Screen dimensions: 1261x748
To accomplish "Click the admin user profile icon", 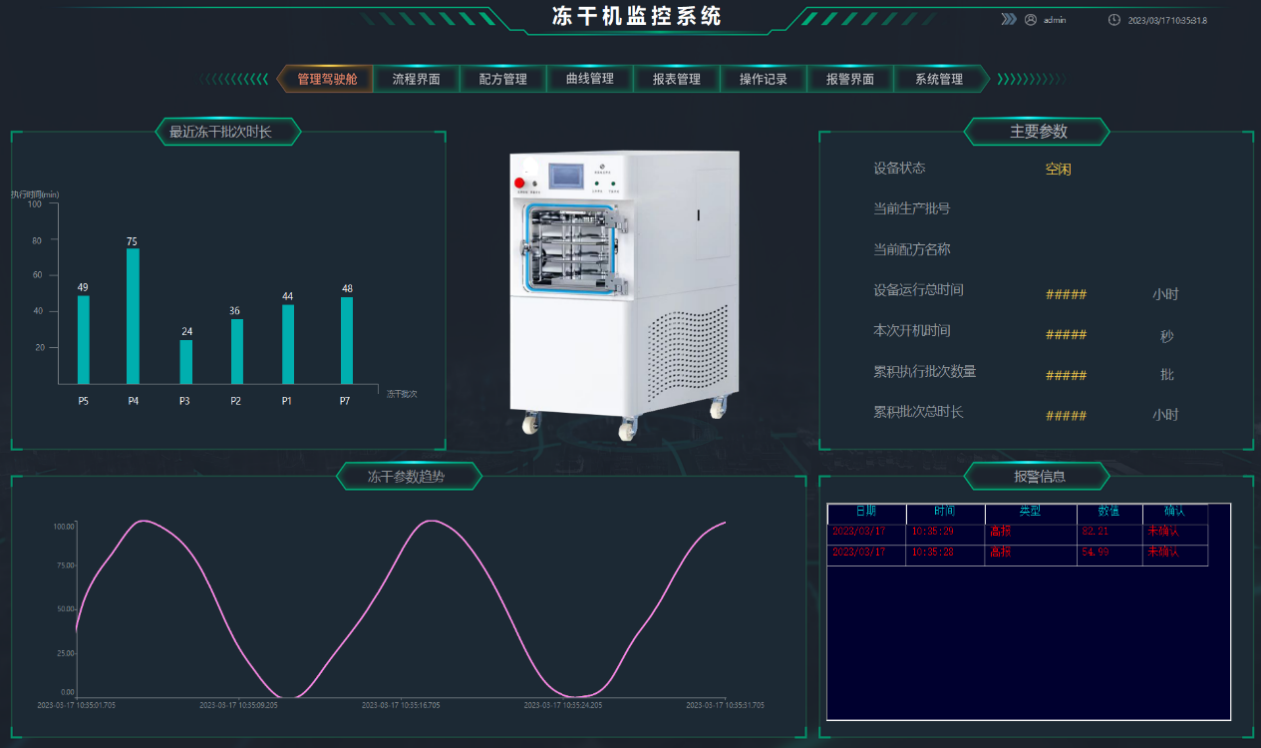I will [1031, 19].
